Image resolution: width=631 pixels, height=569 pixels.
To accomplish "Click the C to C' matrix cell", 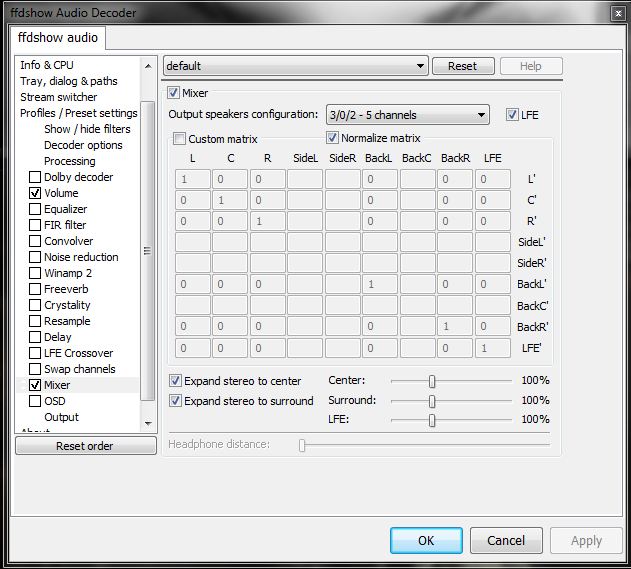I will pyautogui.click(x=230, y=200).
